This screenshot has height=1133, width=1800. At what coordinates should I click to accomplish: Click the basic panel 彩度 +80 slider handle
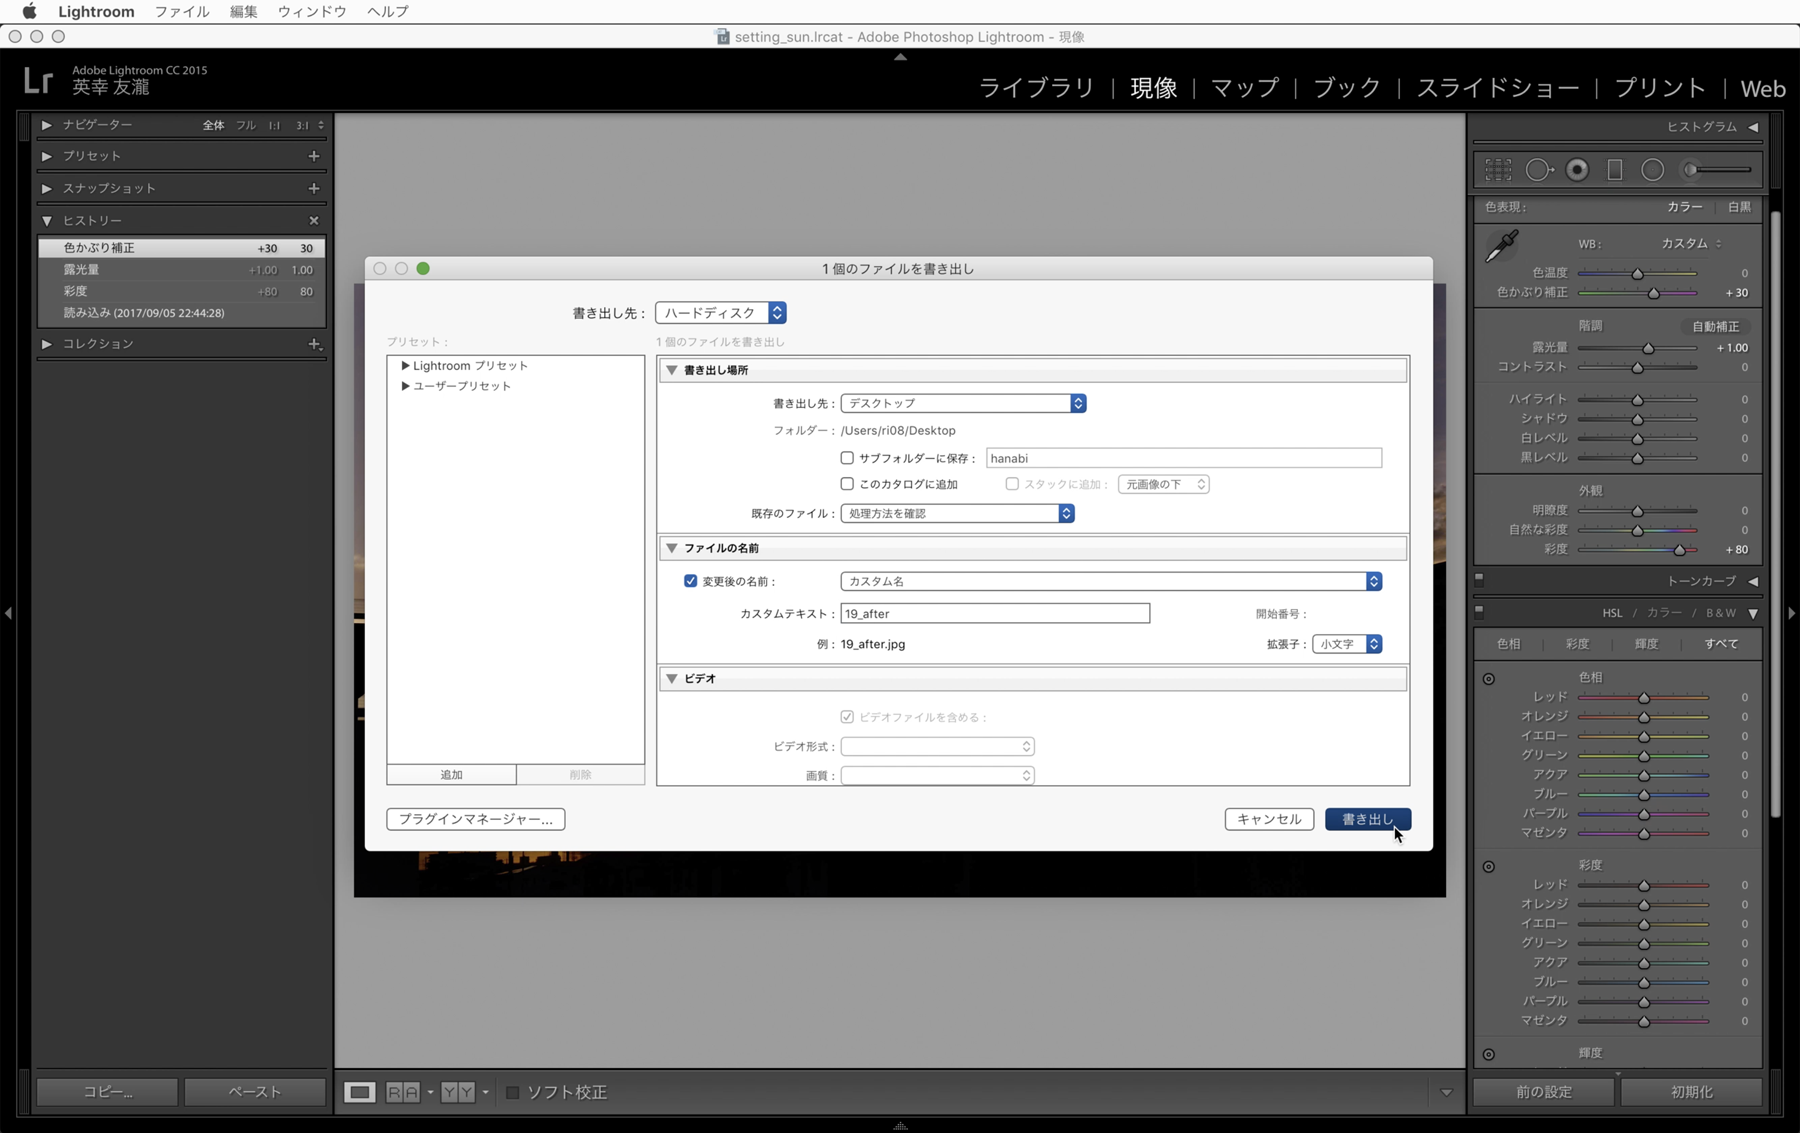(1680, 550)
